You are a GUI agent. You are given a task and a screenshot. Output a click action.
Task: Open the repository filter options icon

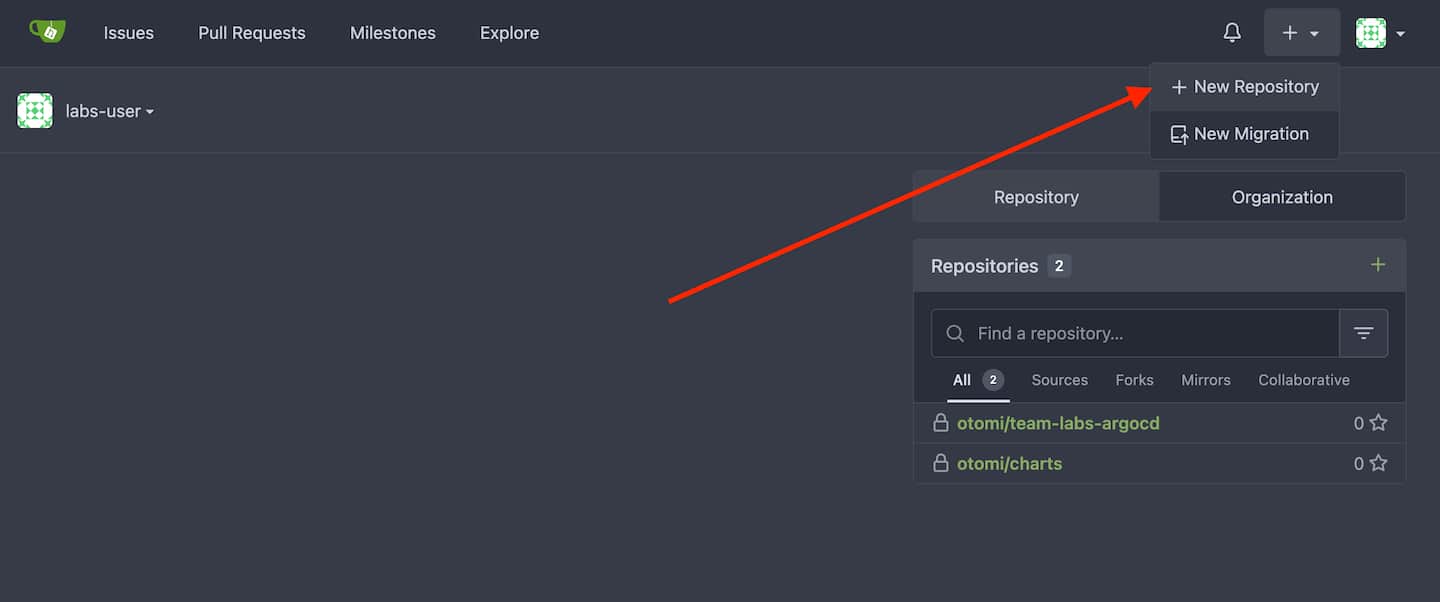tap(1363, 333)
